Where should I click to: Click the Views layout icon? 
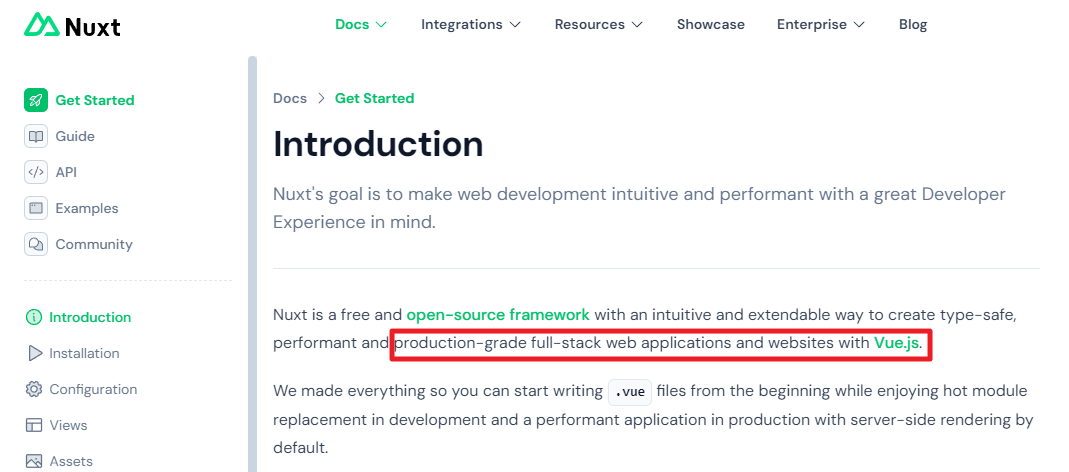click(33, 426)
